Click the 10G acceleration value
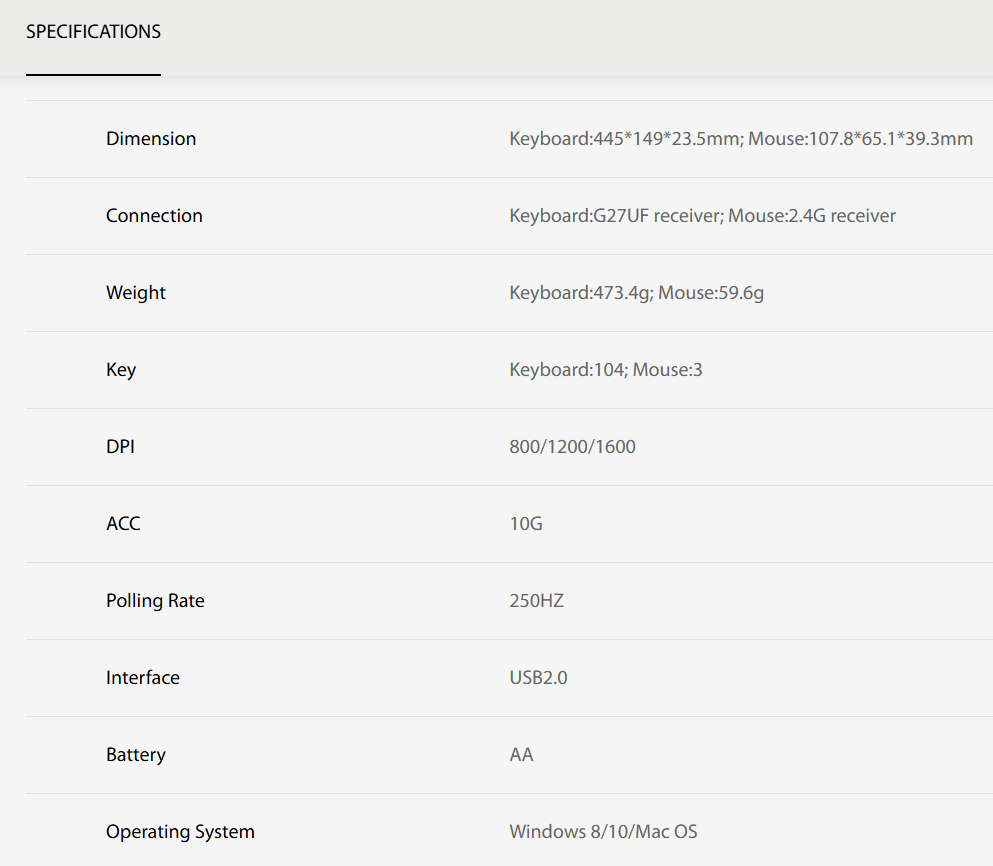Viewport: 993px width, 866px height. pos(526,524)
